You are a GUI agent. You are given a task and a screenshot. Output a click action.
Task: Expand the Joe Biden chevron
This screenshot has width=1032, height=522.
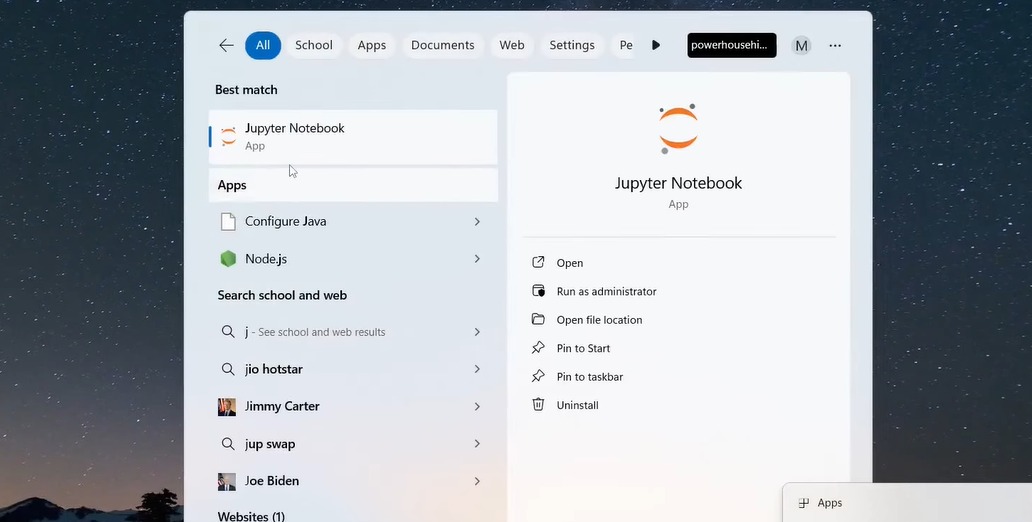click(477, 481)
